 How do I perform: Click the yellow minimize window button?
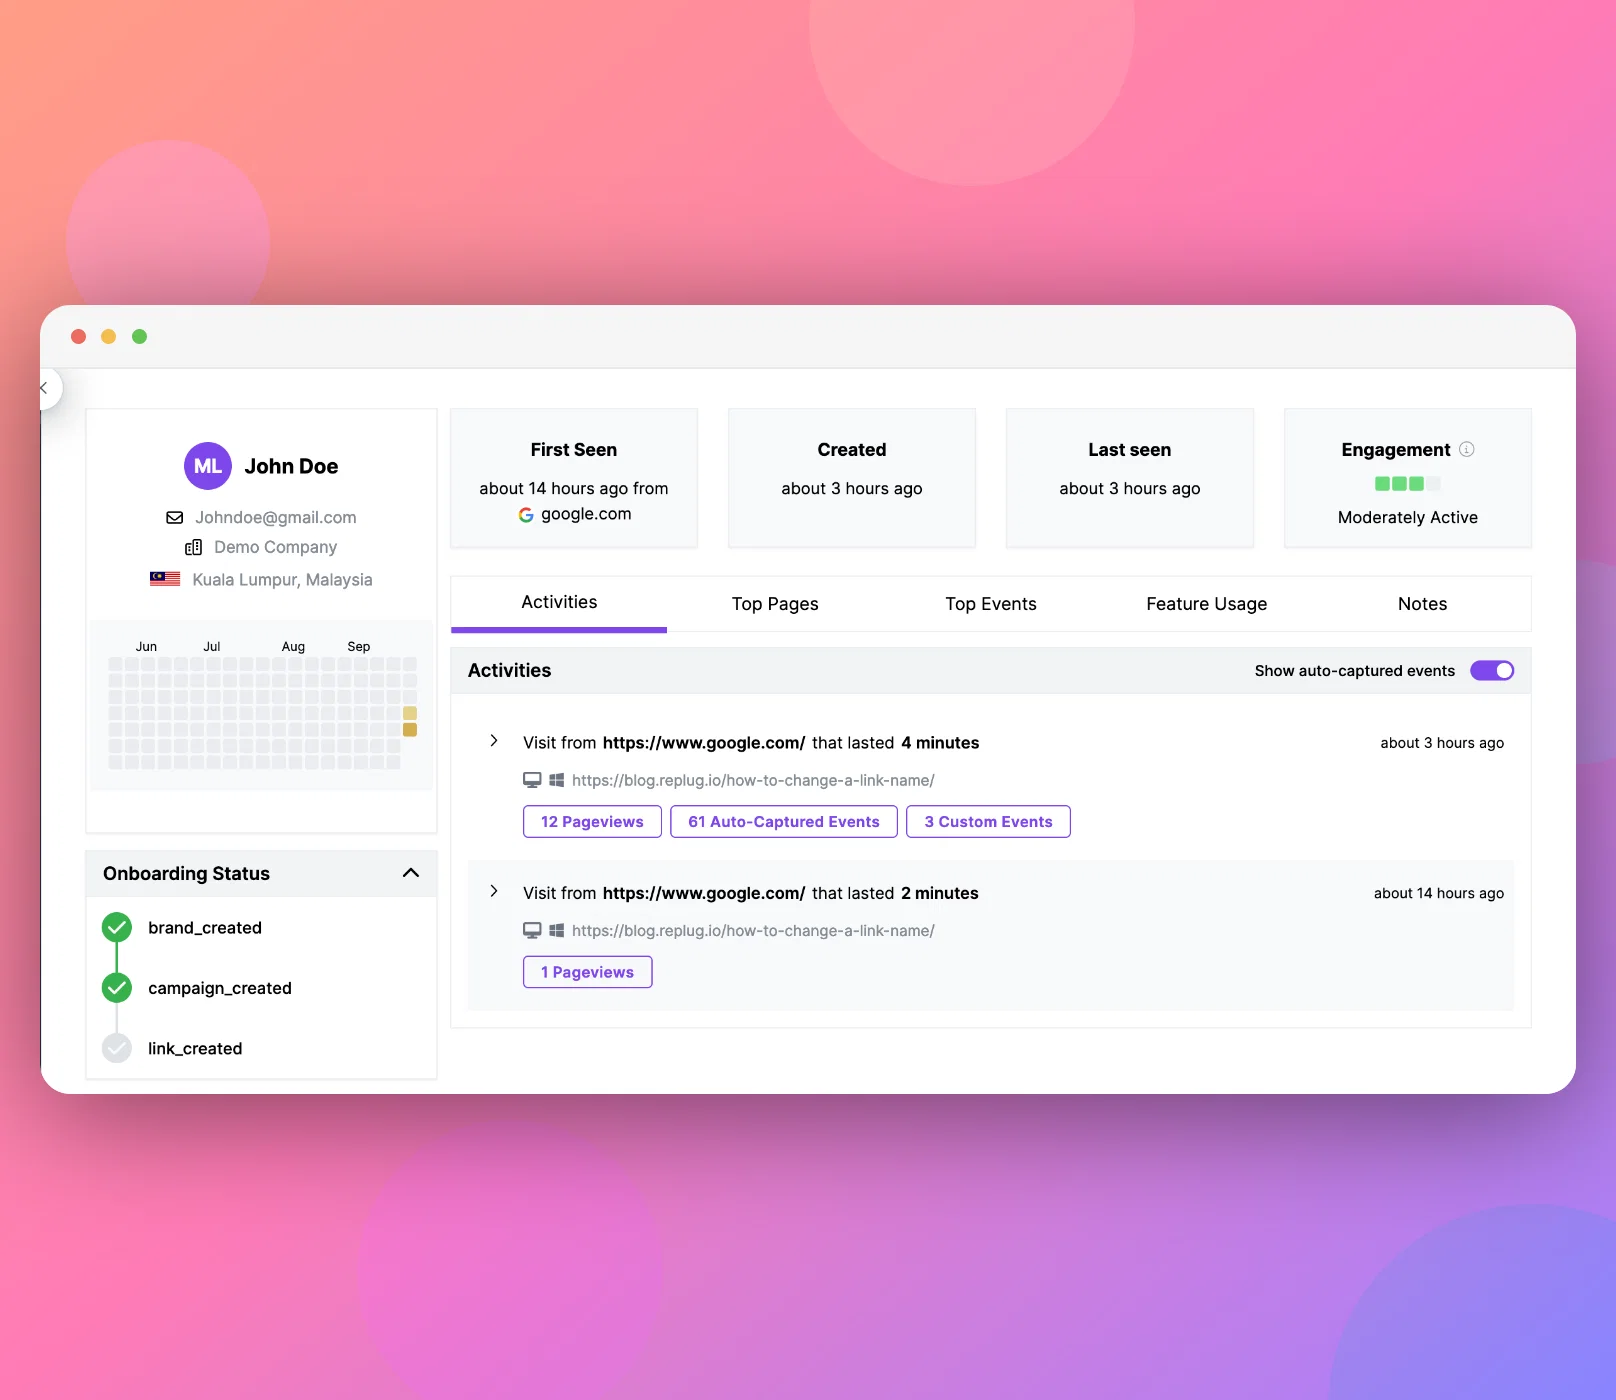109,337
